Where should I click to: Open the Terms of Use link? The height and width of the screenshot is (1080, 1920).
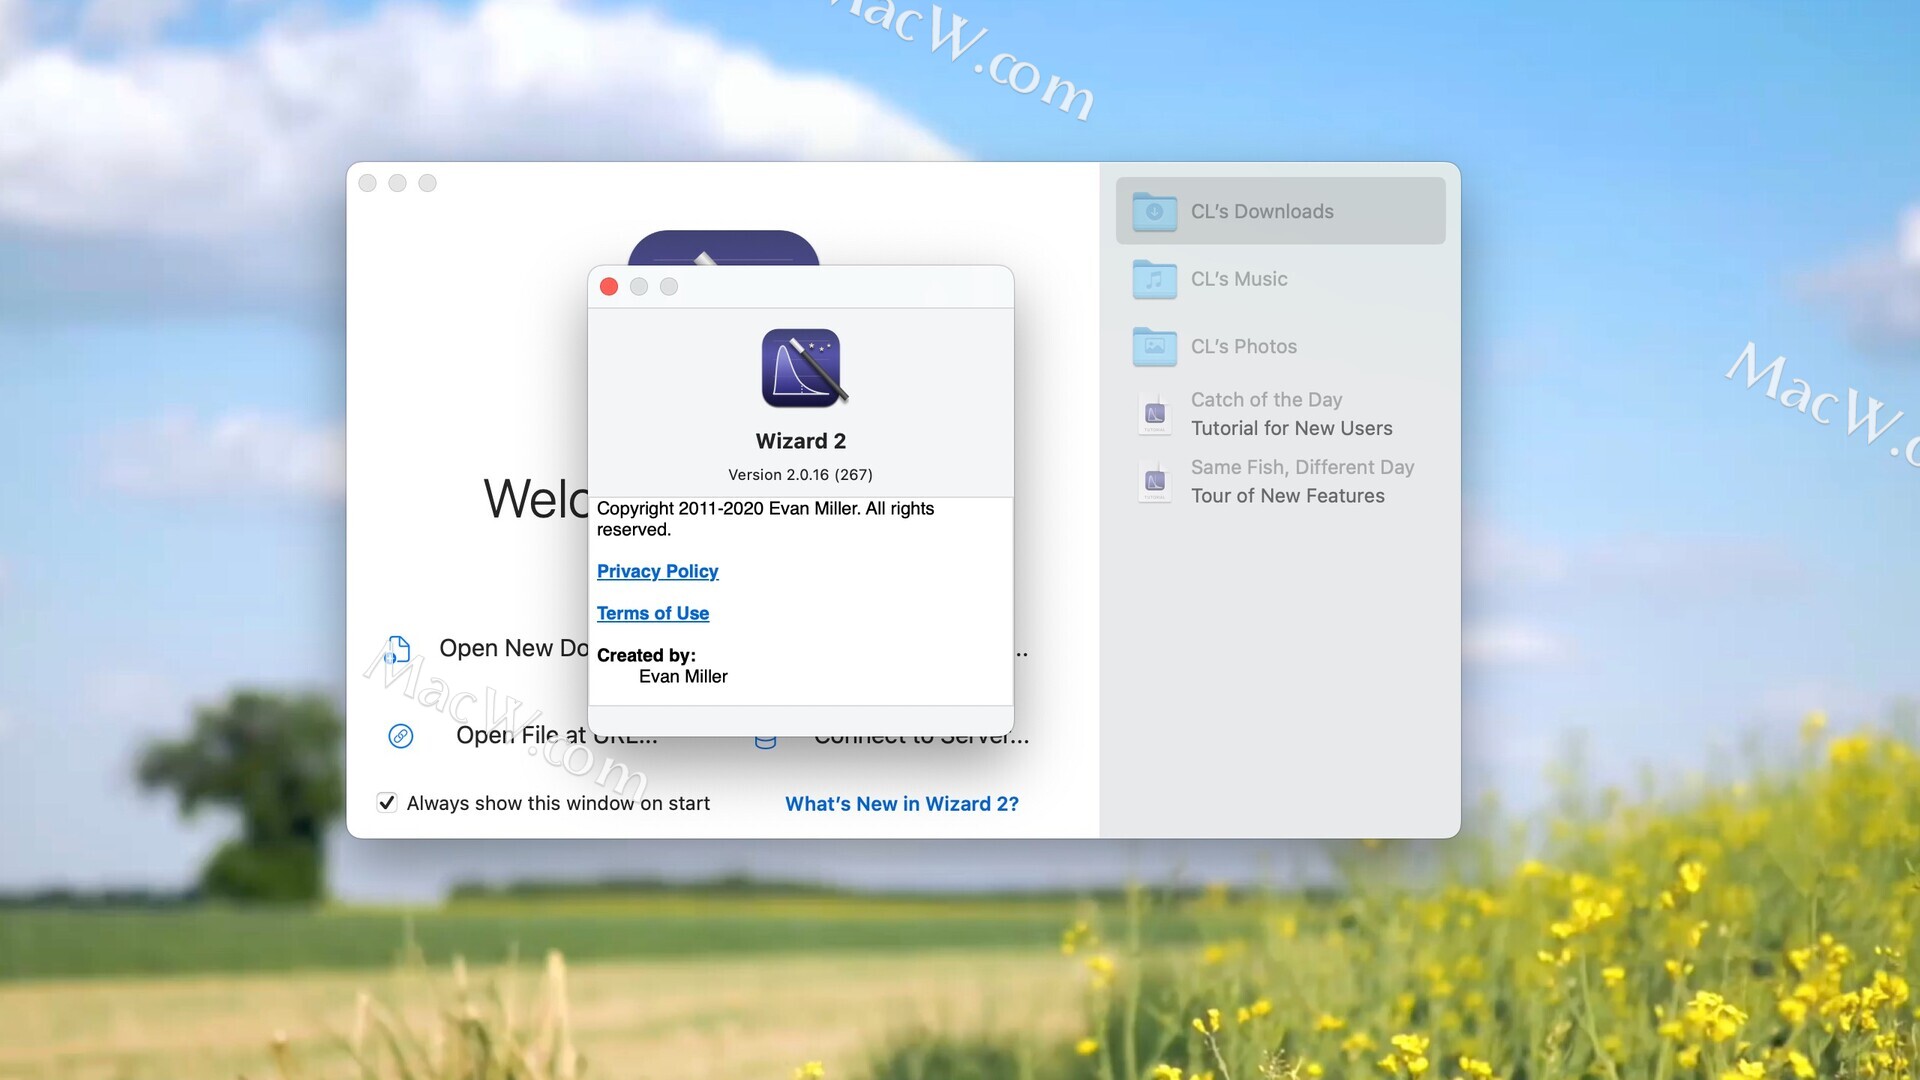click(653, 613)
